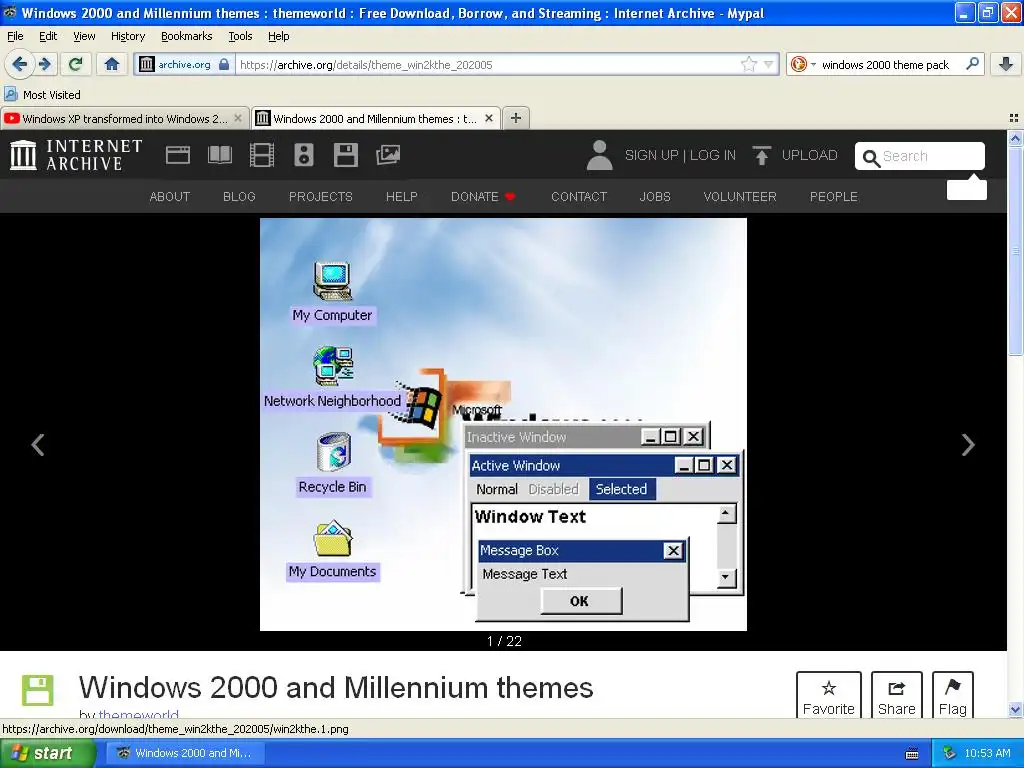Open the JOBS navigation link
The height and width of the screenshot is (768, 1024).
coord(655,197)
